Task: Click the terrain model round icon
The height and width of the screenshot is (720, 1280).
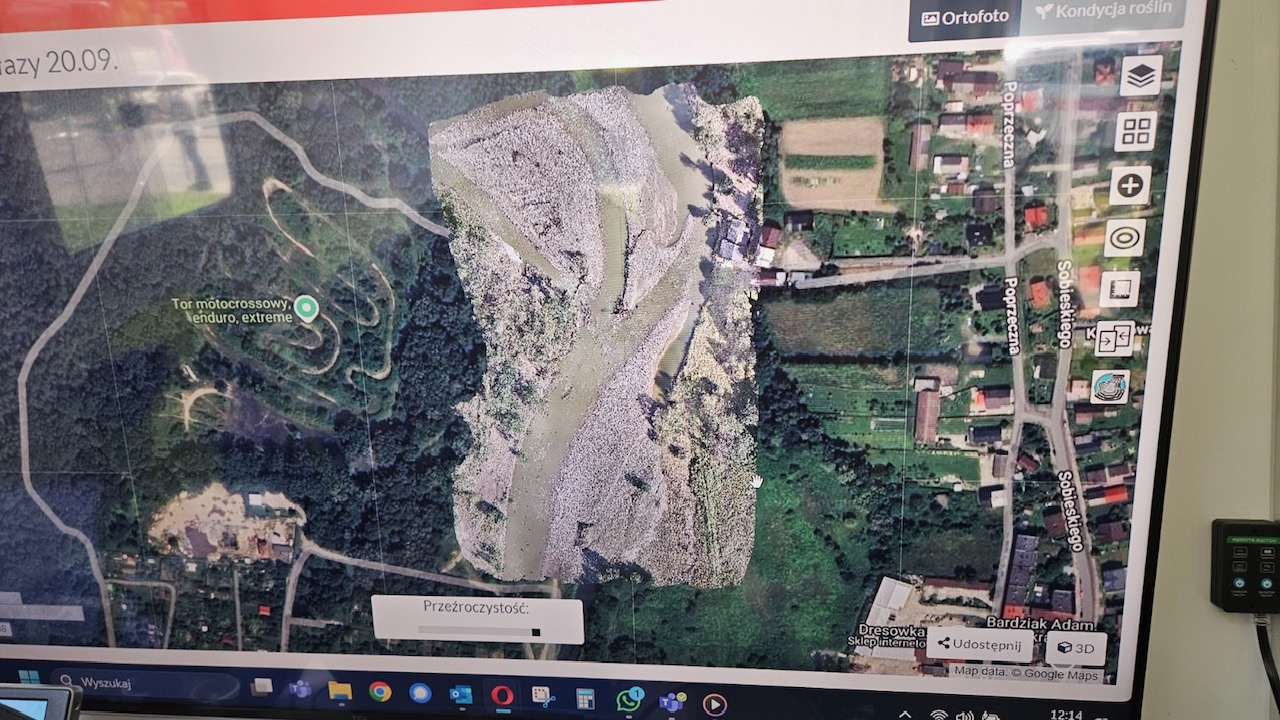Action: click(1109, 386)
